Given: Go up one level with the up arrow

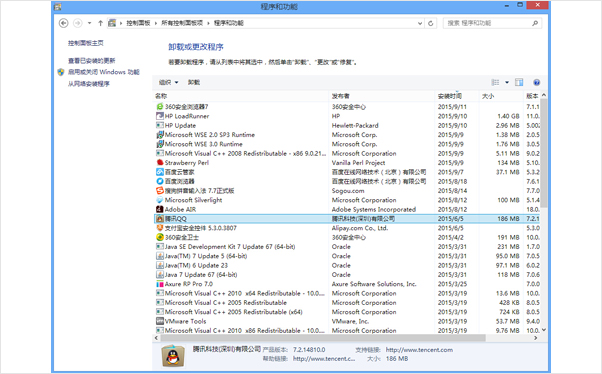Looking at the screenshot, I should click(x=100, y=23).
